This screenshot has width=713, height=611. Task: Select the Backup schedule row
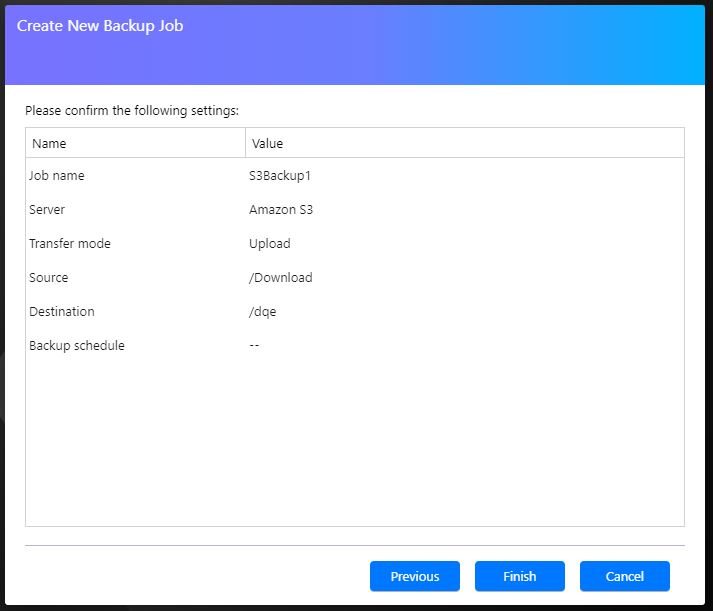pos(355,346)
